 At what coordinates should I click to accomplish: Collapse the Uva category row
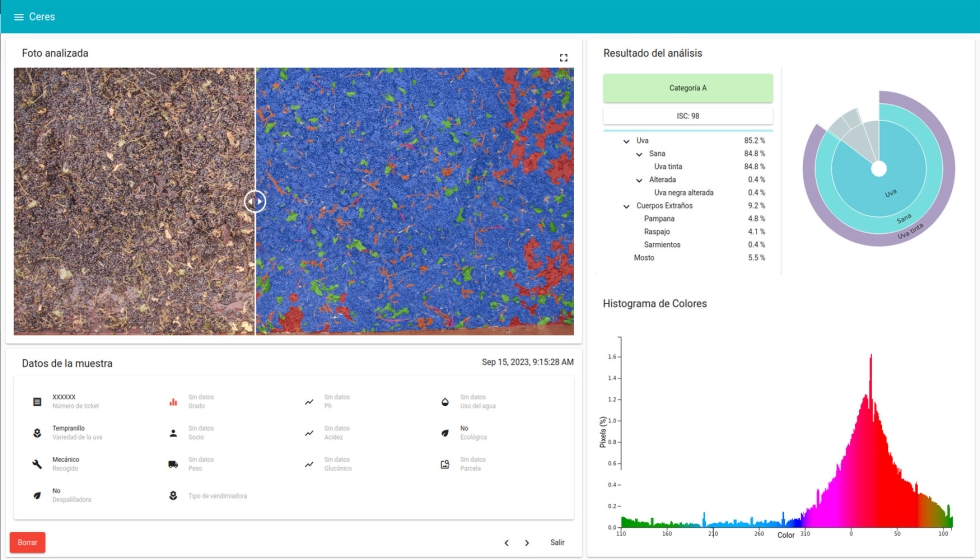(626, 141)
